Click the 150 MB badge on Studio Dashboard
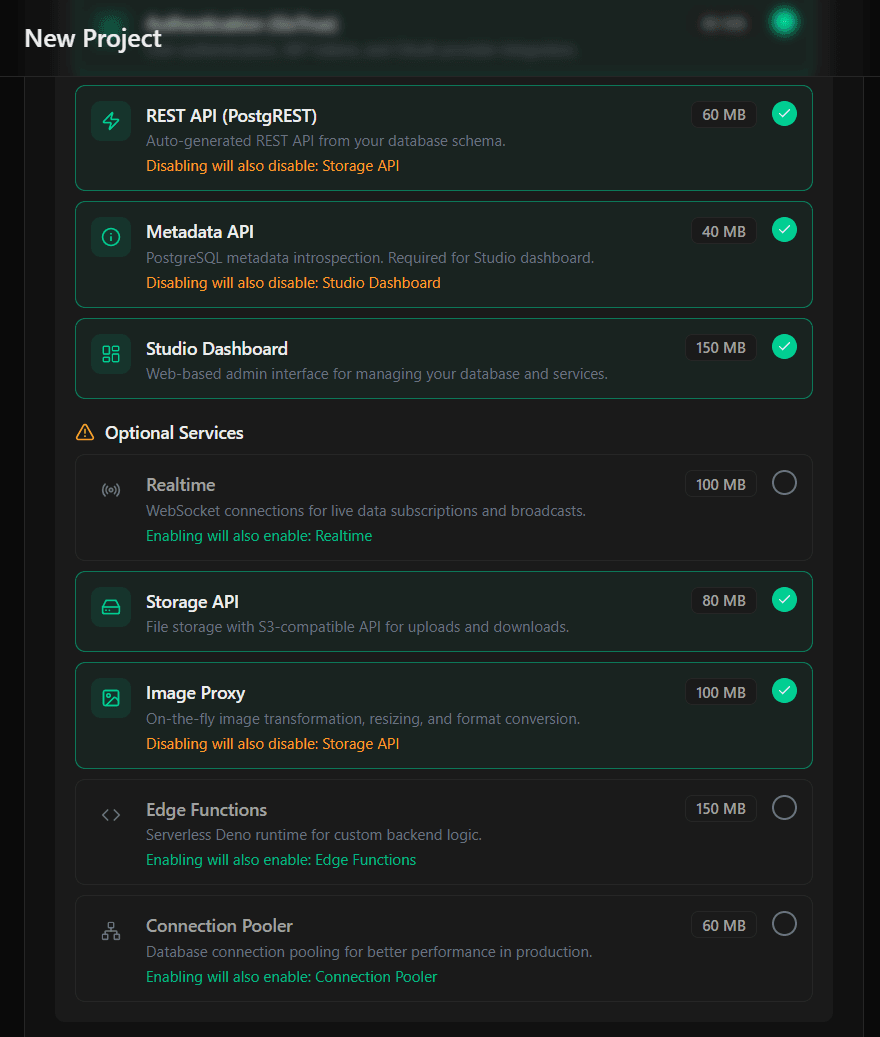Image resolution: width=880 pixels, height=1037 pixels. click(x=721, y=347)
